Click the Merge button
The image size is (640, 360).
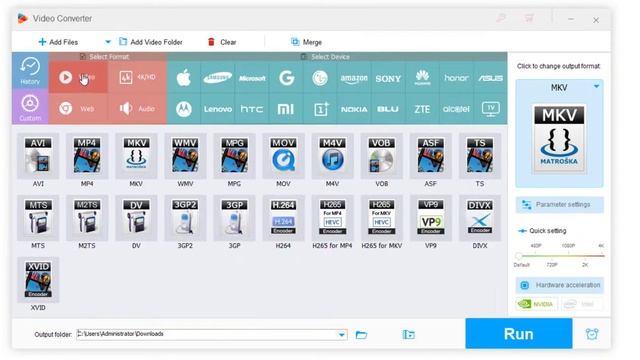[x=306, y=42]
